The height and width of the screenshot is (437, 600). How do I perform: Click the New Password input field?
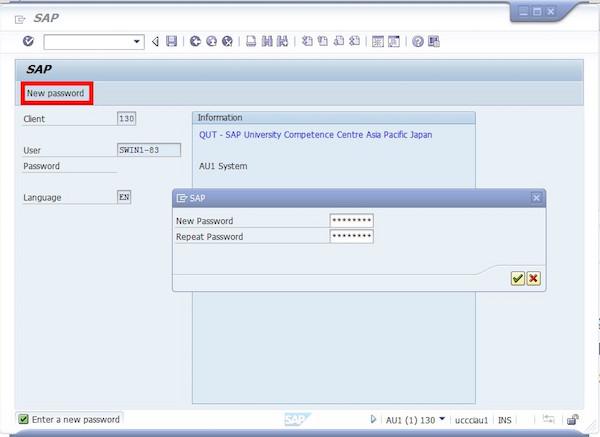351,220
